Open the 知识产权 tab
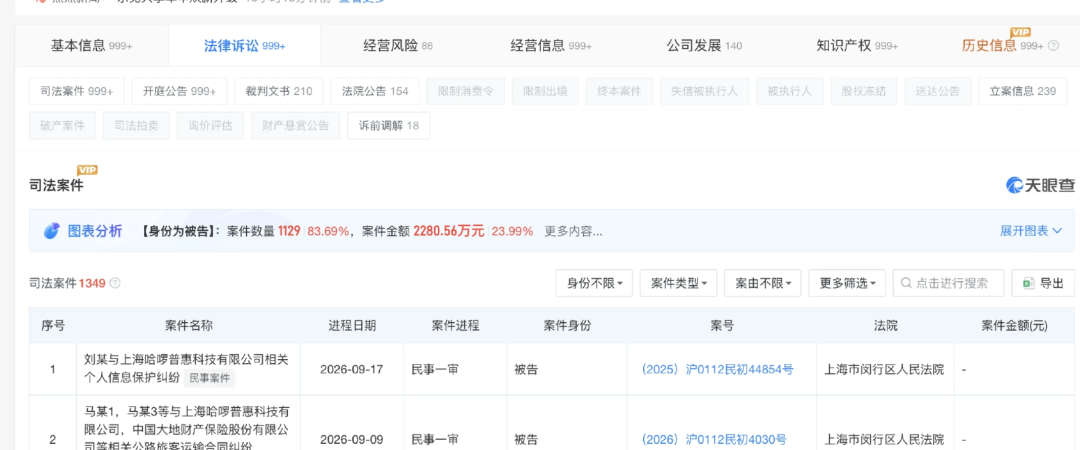 pyautogui.click(x=857, y=46)
